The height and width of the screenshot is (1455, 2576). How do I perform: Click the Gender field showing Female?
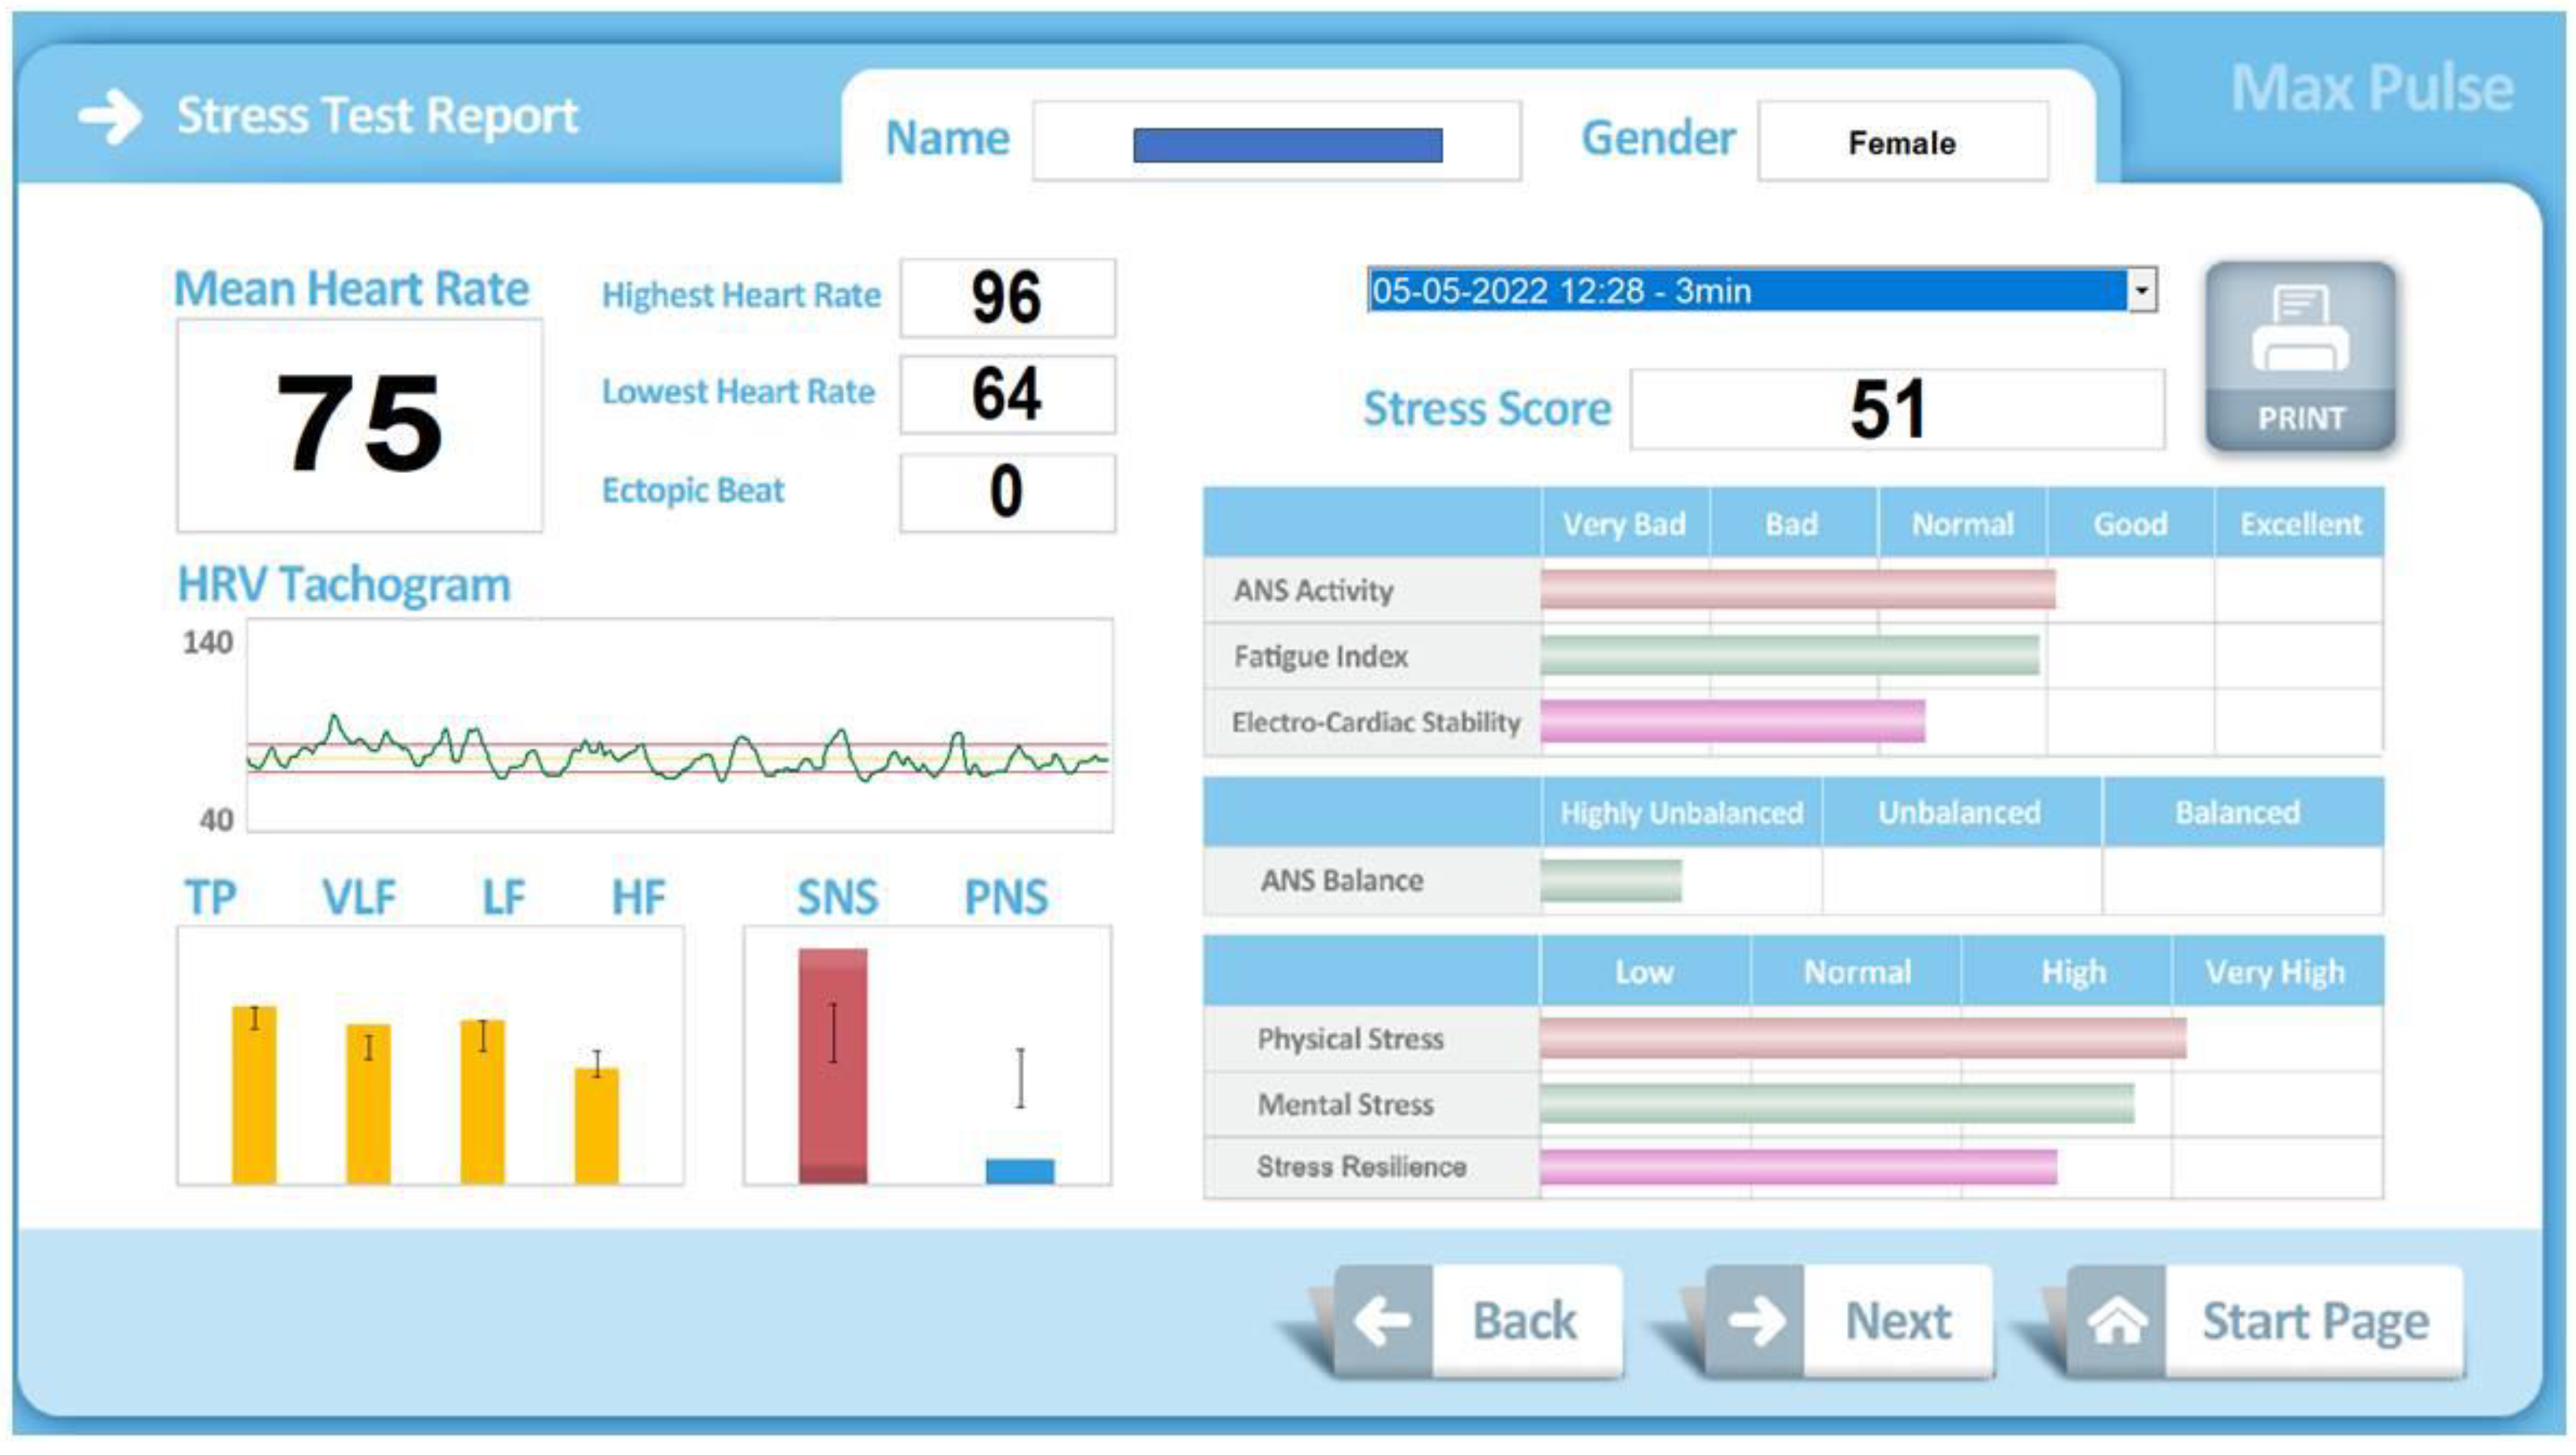[1902, 142]
